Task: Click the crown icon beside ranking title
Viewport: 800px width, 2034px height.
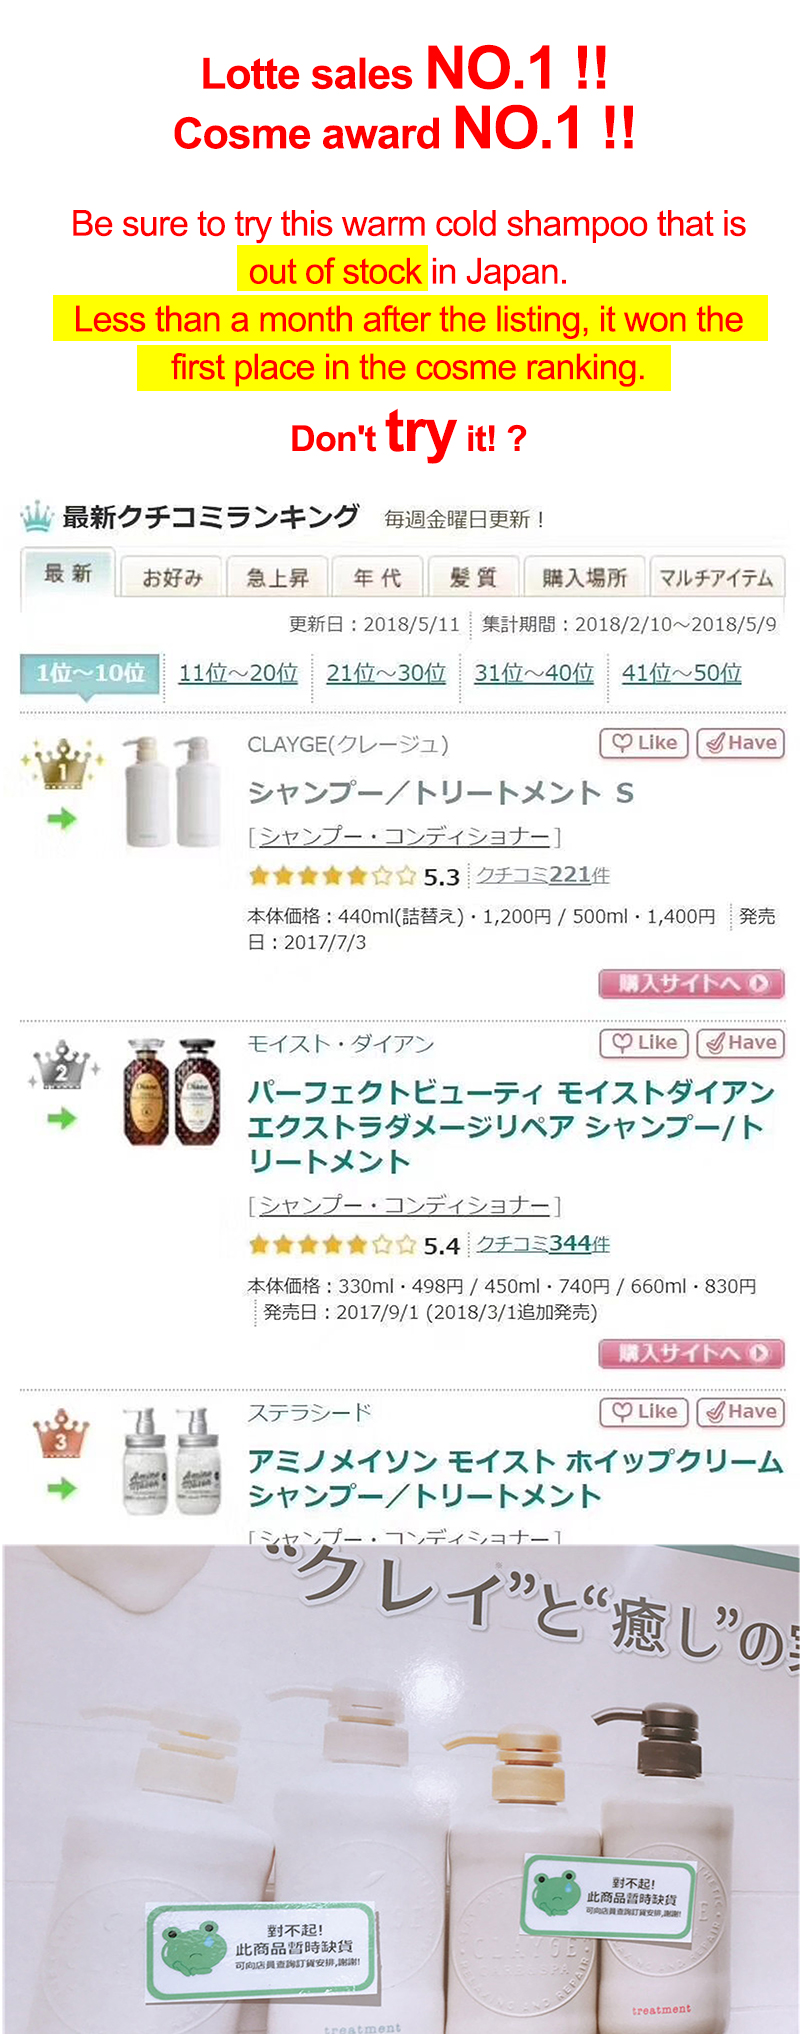Action: pyautogui.click(x=37, y=517)
